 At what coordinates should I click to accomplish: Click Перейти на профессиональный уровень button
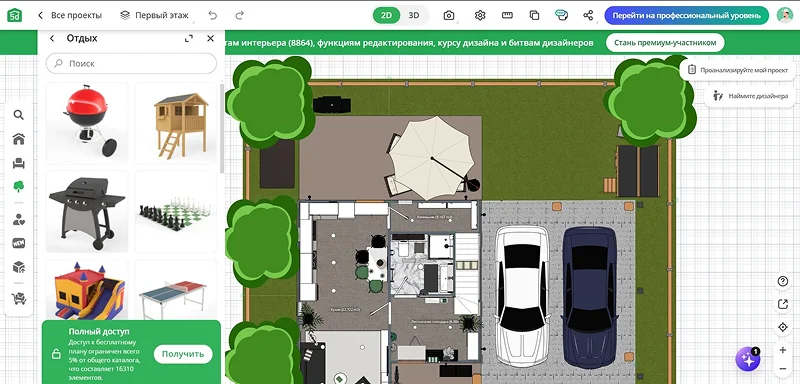click(x=686, y=15)
